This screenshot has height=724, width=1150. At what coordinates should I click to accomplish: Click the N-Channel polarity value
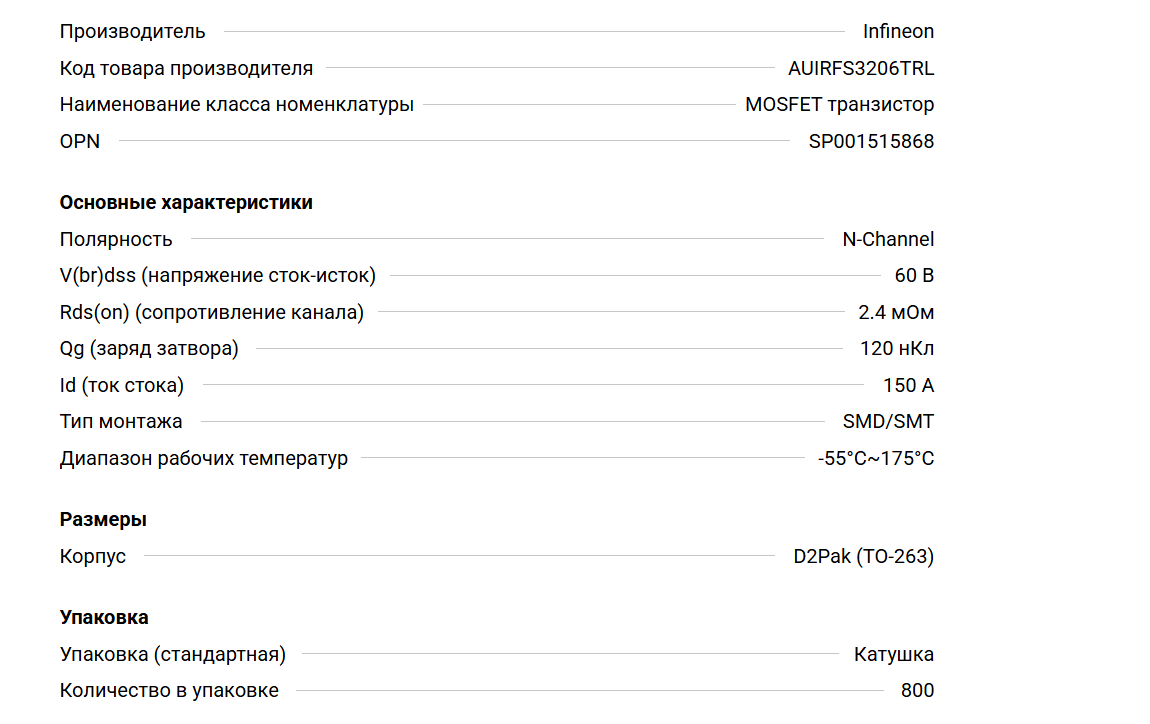point(888,239)
